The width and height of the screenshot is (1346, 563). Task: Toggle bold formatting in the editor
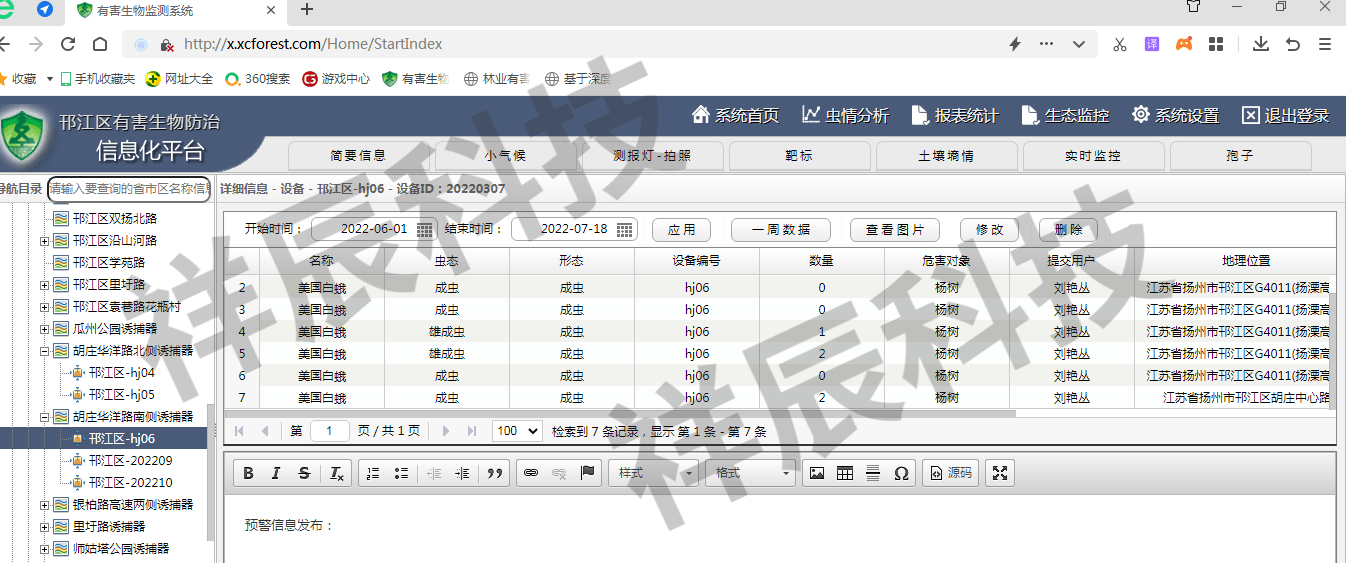[x=249, y=474]
